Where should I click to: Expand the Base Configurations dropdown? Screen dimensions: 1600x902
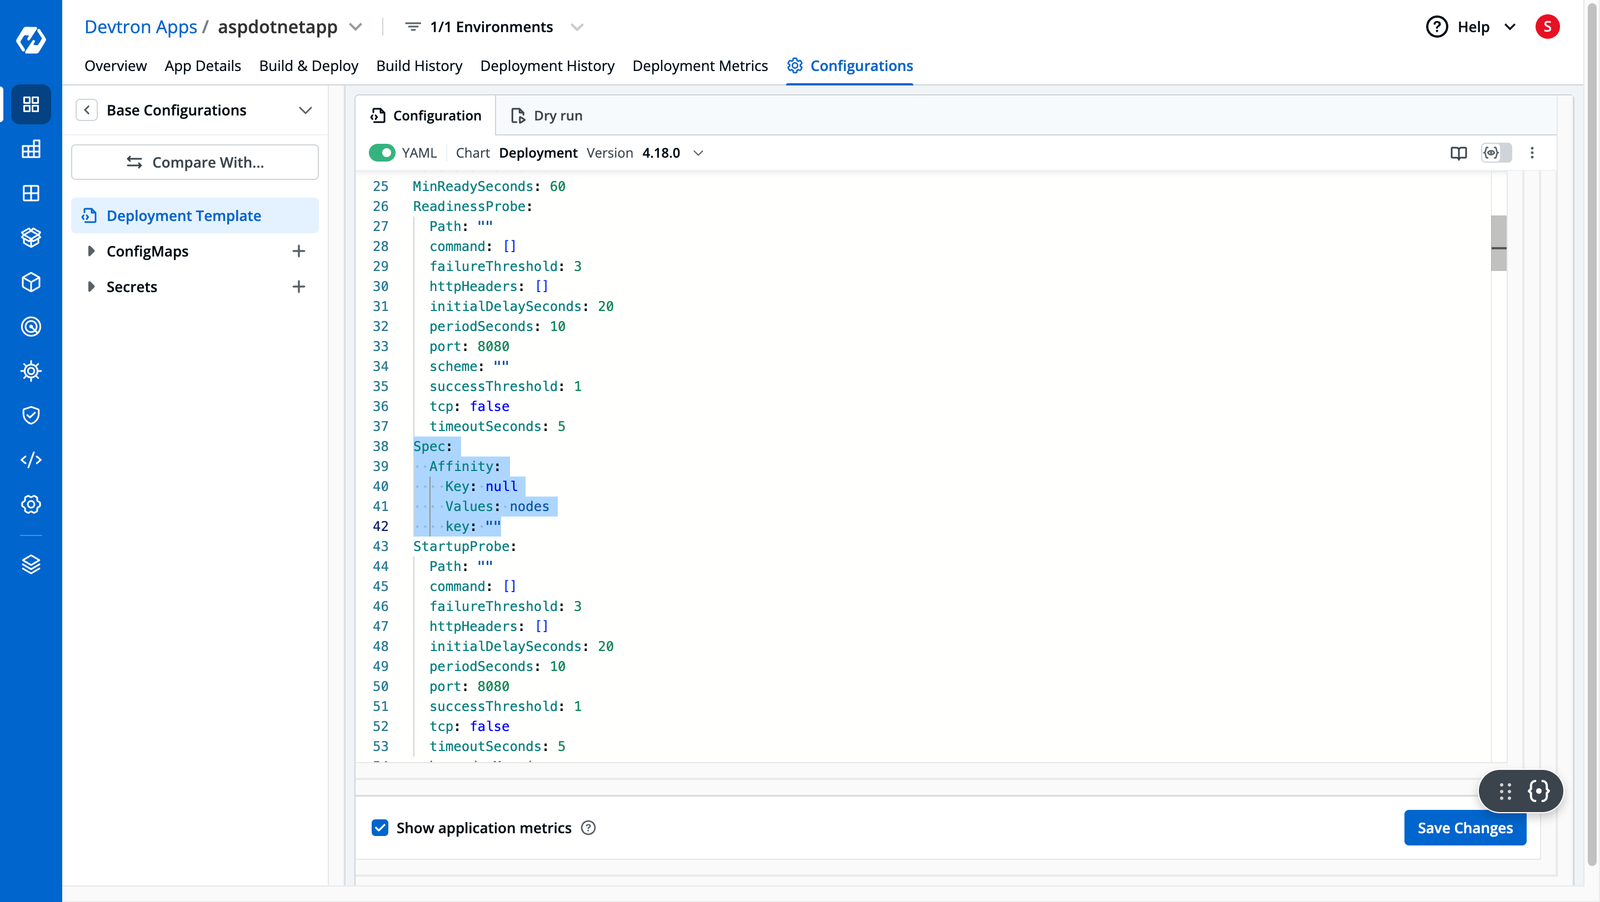click(305, 110)
